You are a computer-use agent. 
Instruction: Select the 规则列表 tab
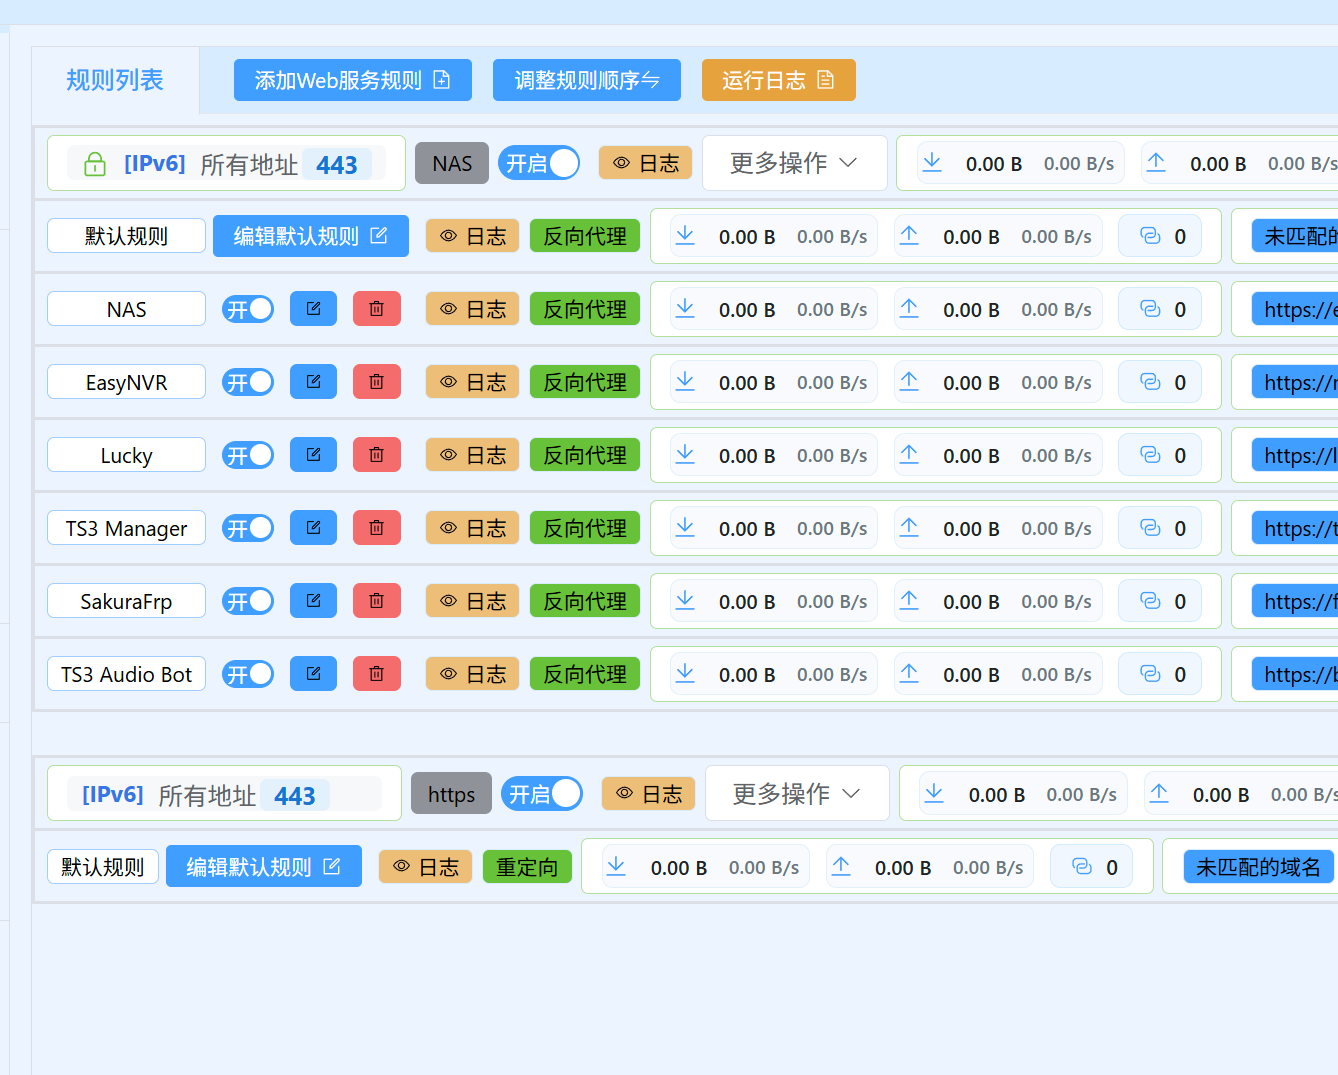point(115,80)
